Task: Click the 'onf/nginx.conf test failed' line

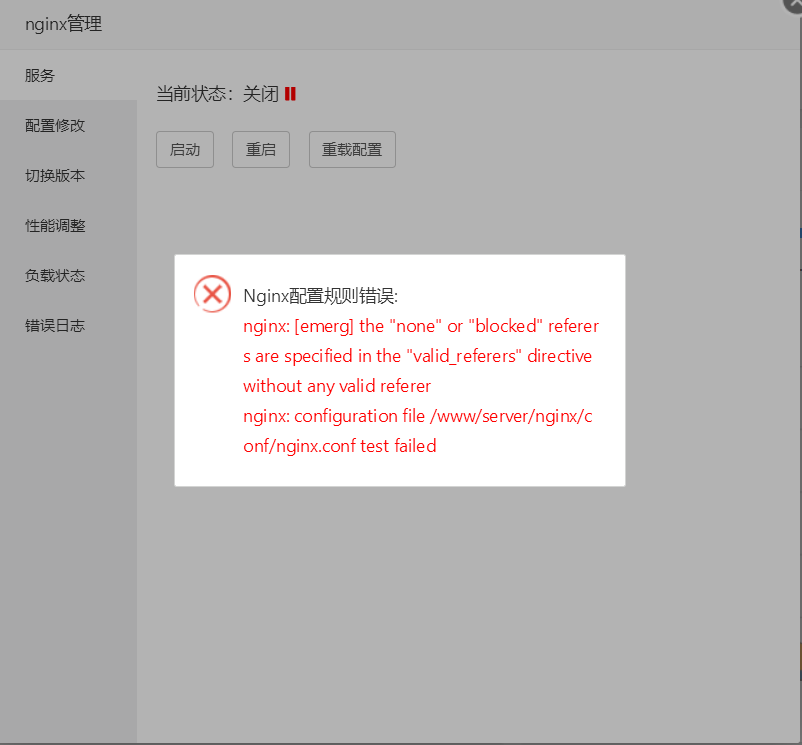Action: [x=340, y=446]
